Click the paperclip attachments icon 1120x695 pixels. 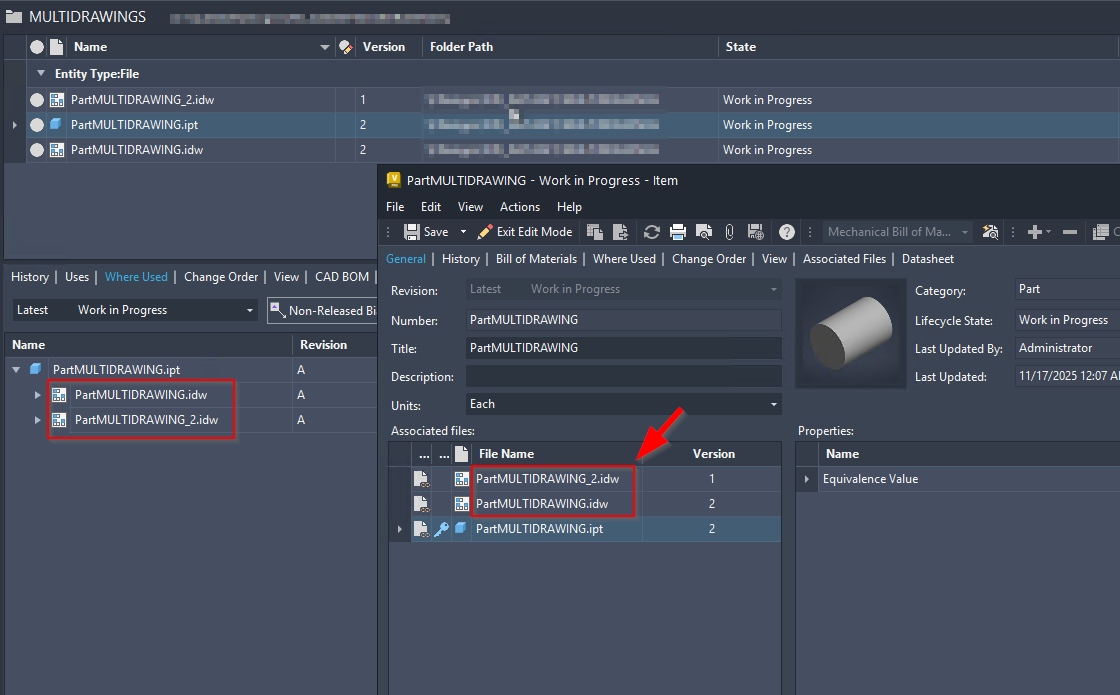pos(729,232)
